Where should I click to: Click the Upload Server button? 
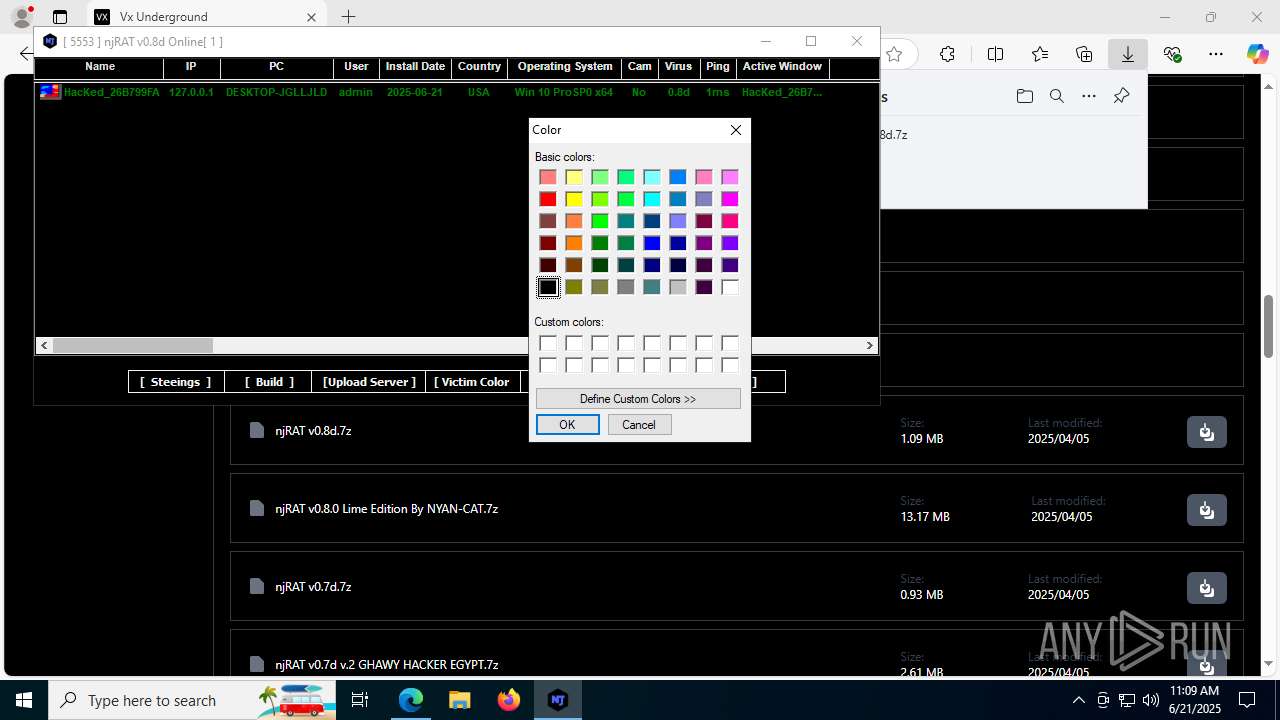(x=369, y=382)
